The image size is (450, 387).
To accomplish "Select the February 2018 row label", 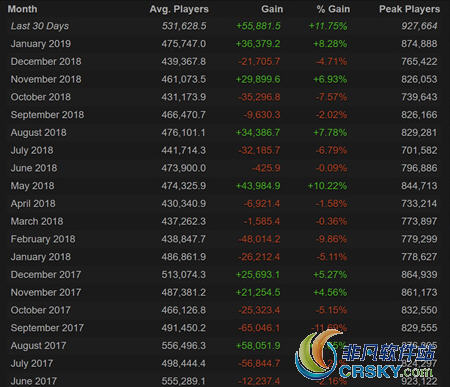I will pos(43,239).
